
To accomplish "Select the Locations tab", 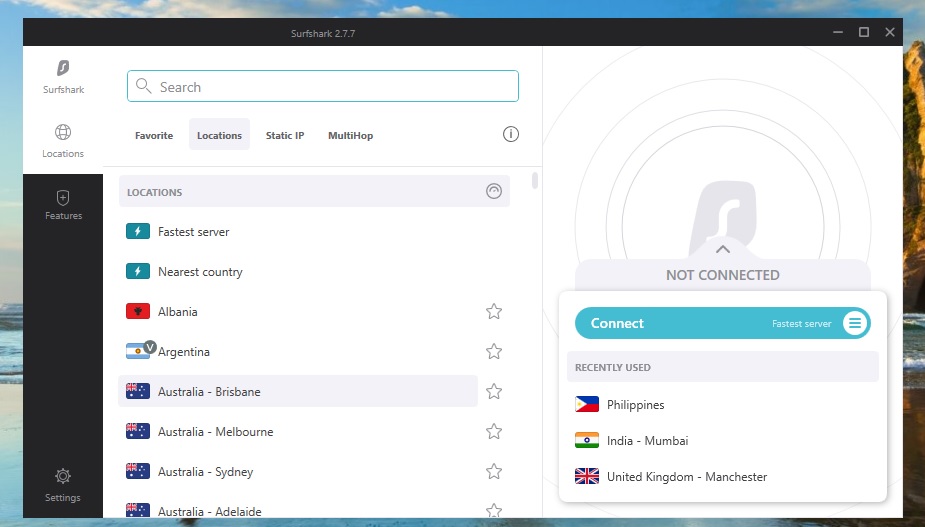I will pos(219,135).
